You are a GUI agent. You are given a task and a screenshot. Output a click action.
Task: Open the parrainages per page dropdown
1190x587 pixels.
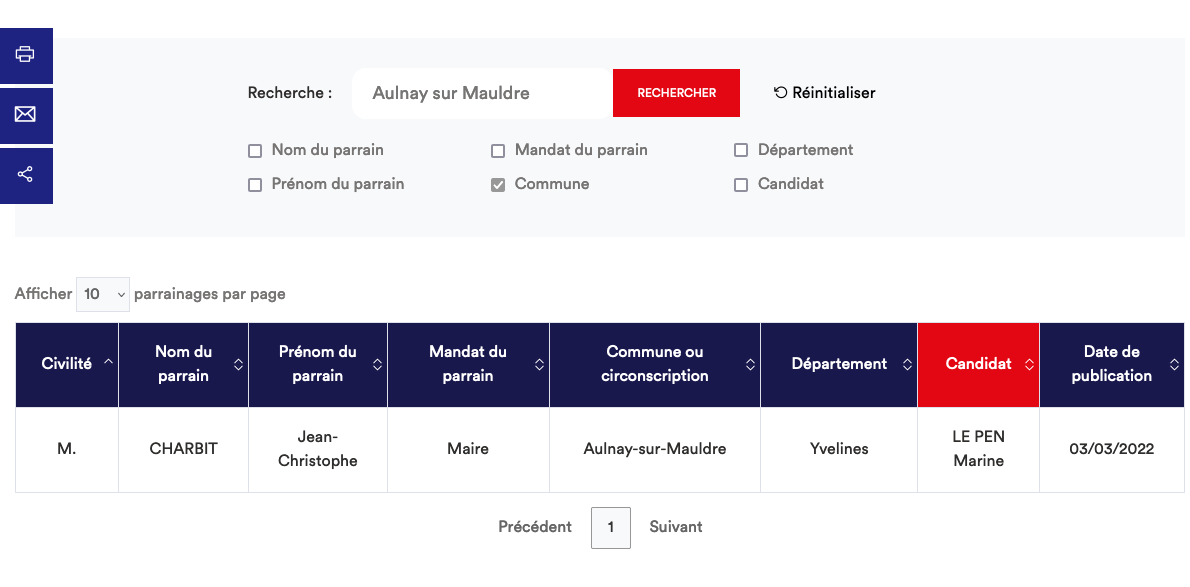click(x=103, y=294)
